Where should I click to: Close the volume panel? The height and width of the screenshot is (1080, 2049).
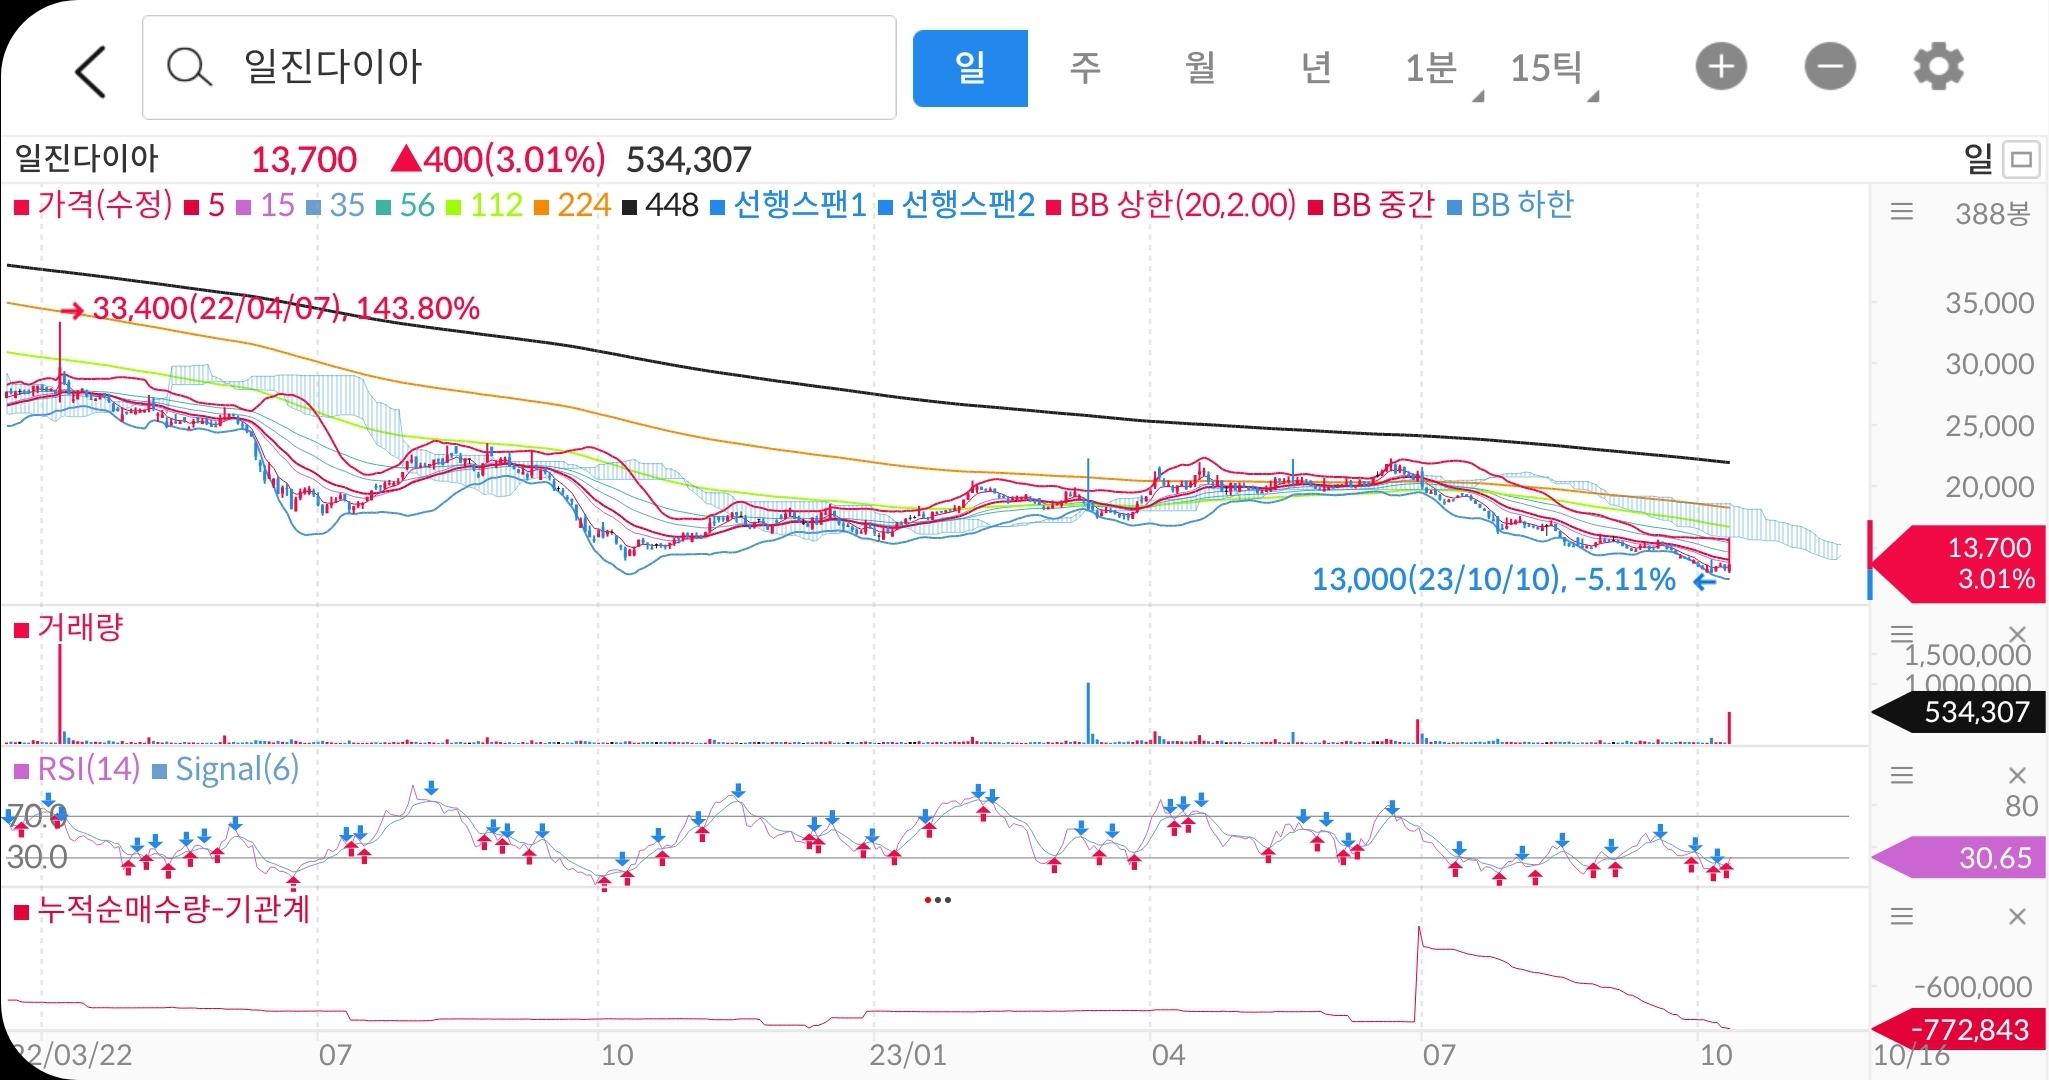pos(2017,634)
